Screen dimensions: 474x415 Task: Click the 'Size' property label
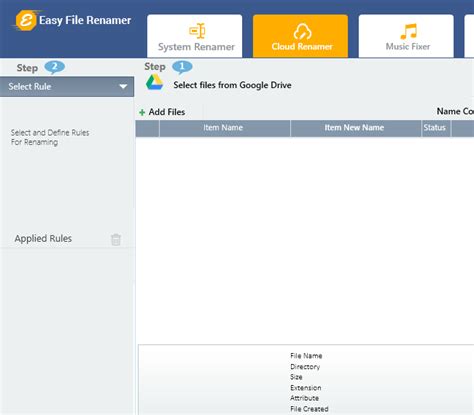296,377
